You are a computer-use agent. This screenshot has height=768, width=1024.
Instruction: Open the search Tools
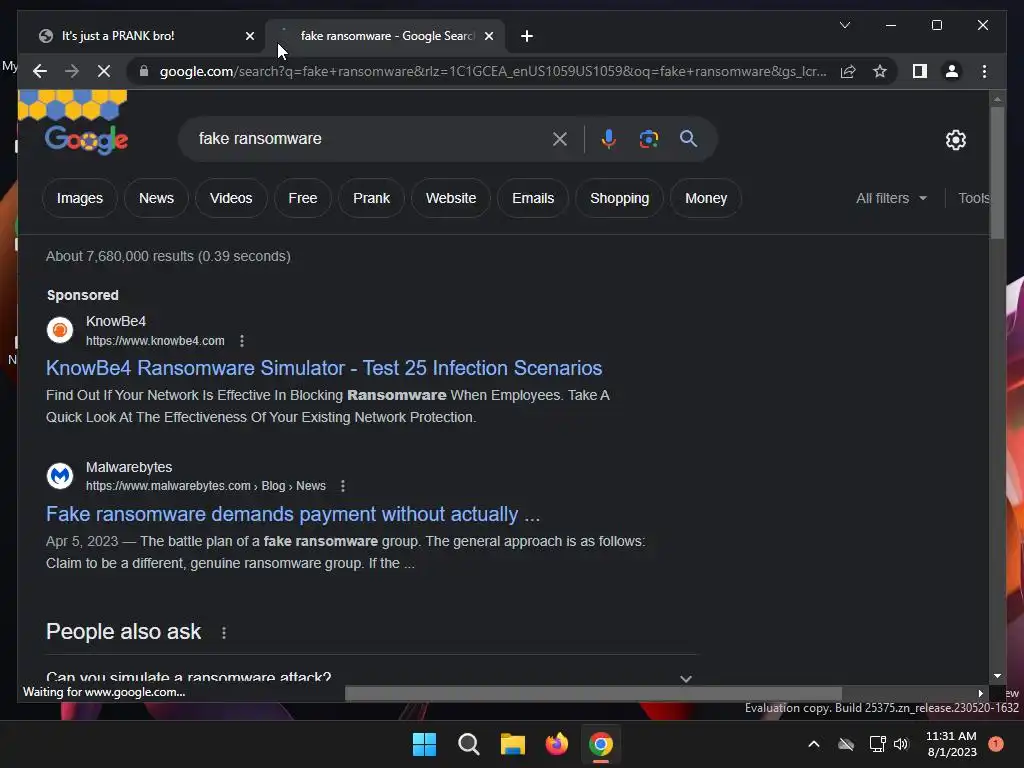973,198
